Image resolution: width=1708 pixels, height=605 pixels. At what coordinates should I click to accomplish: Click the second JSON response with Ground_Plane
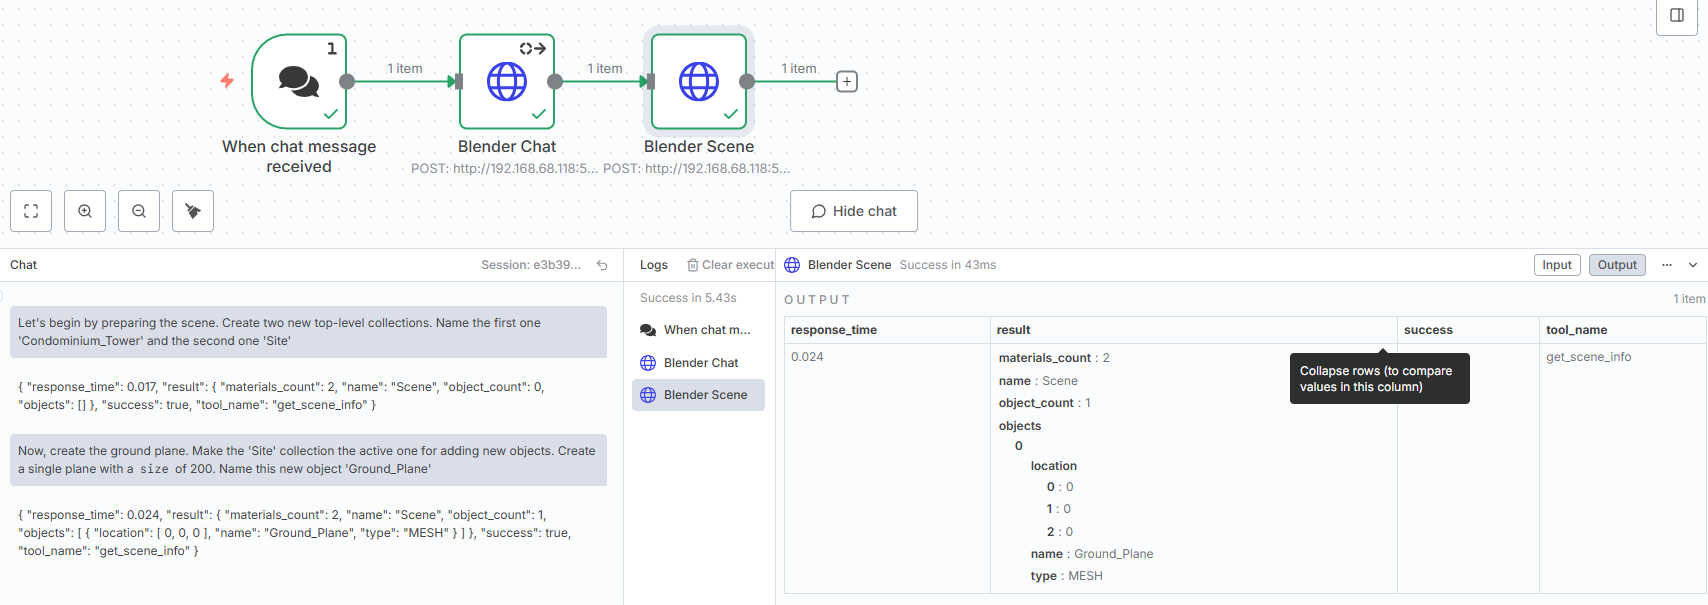294,533
